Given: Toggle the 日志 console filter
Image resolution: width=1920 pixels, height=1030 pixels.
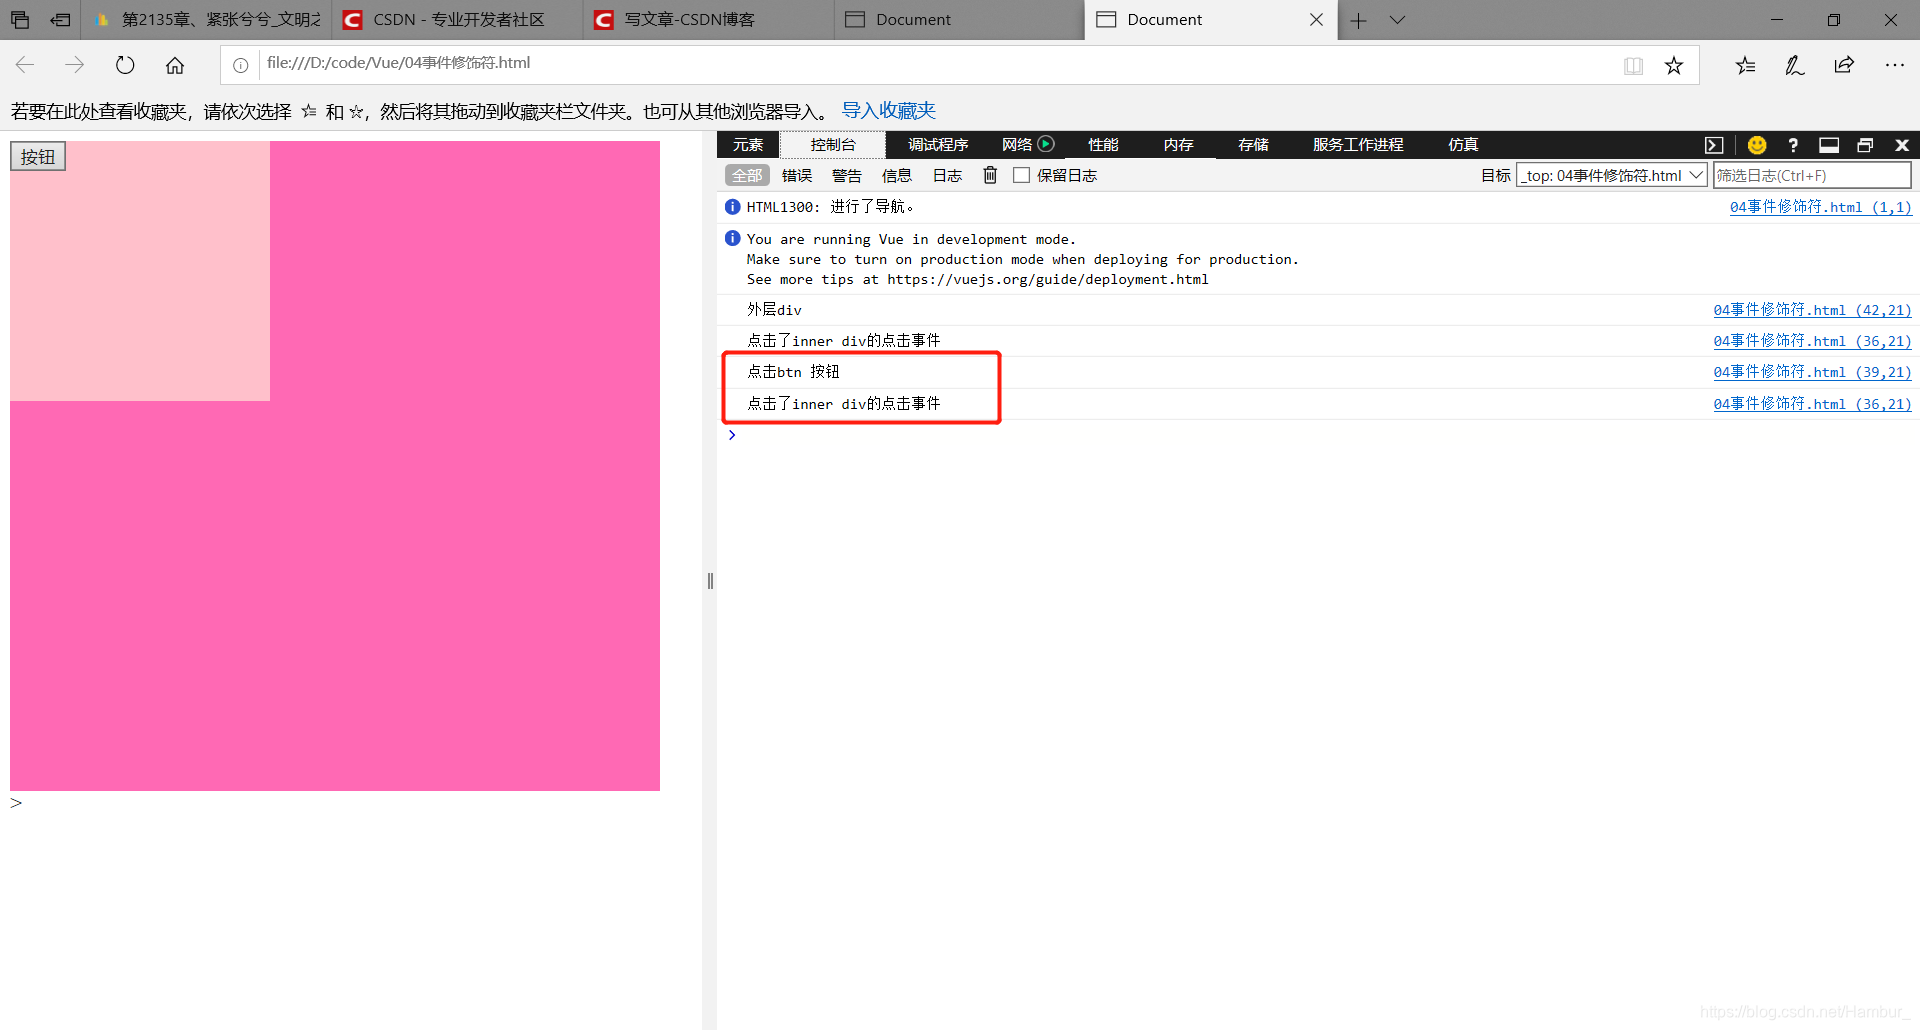Looking at the screenshot, I should [x=947, y=176].
